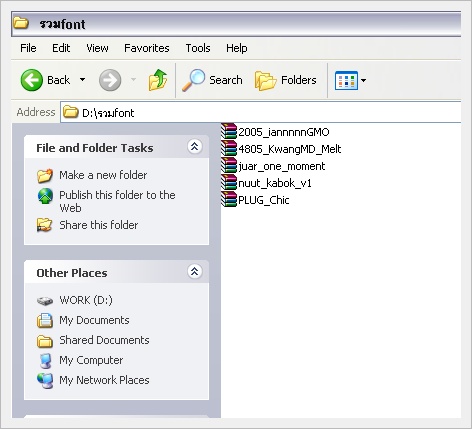Open the Views dropdown arrow

pyautogui.click(x=363, y=80)
